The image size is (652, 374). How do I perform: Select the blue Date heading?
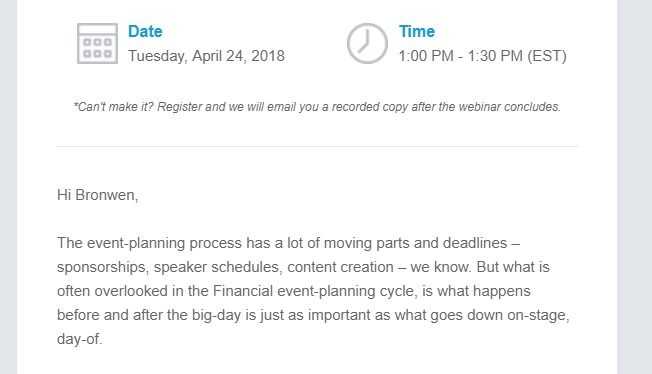(145, 32)
